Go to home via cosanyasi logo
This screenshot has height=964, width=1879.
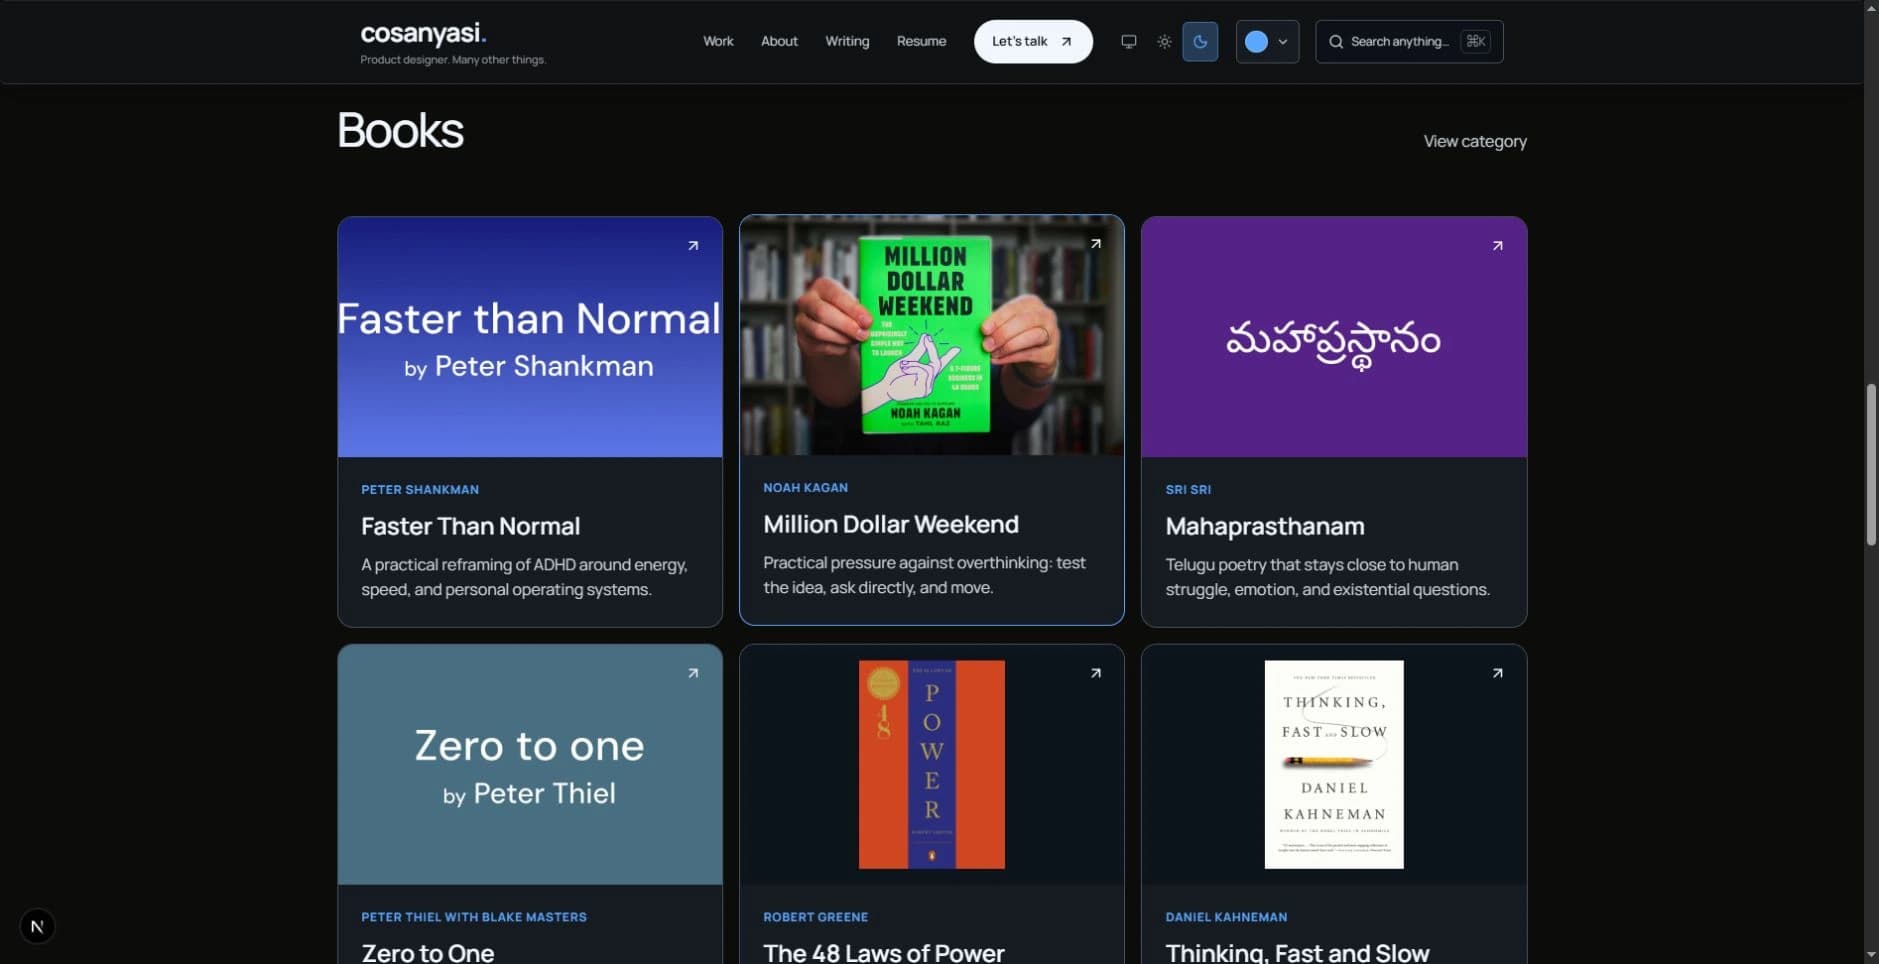[423, 33]
